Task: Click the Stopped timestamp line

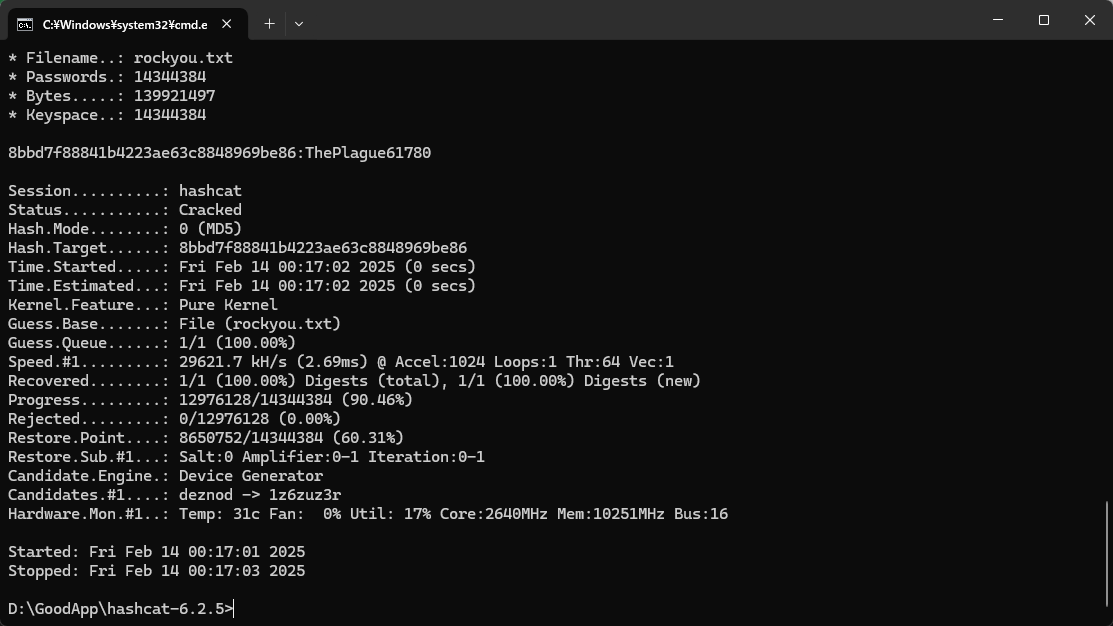Action: [x=157, y=571]
